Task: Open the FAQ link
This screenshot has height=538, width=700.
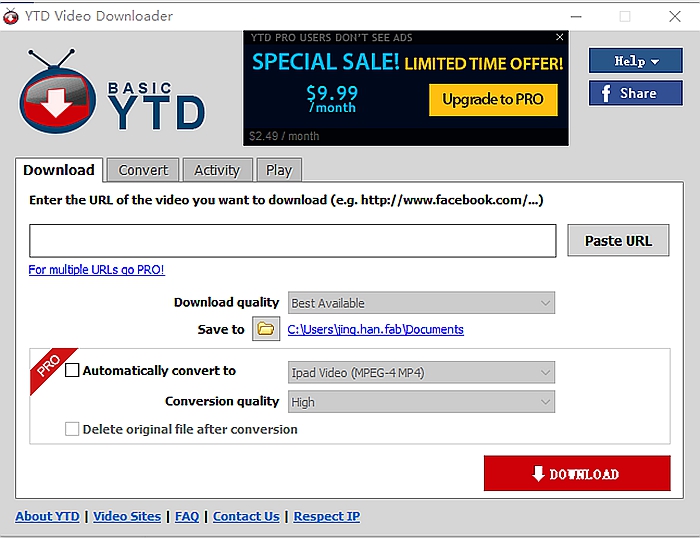Action: tap(187, 516)
